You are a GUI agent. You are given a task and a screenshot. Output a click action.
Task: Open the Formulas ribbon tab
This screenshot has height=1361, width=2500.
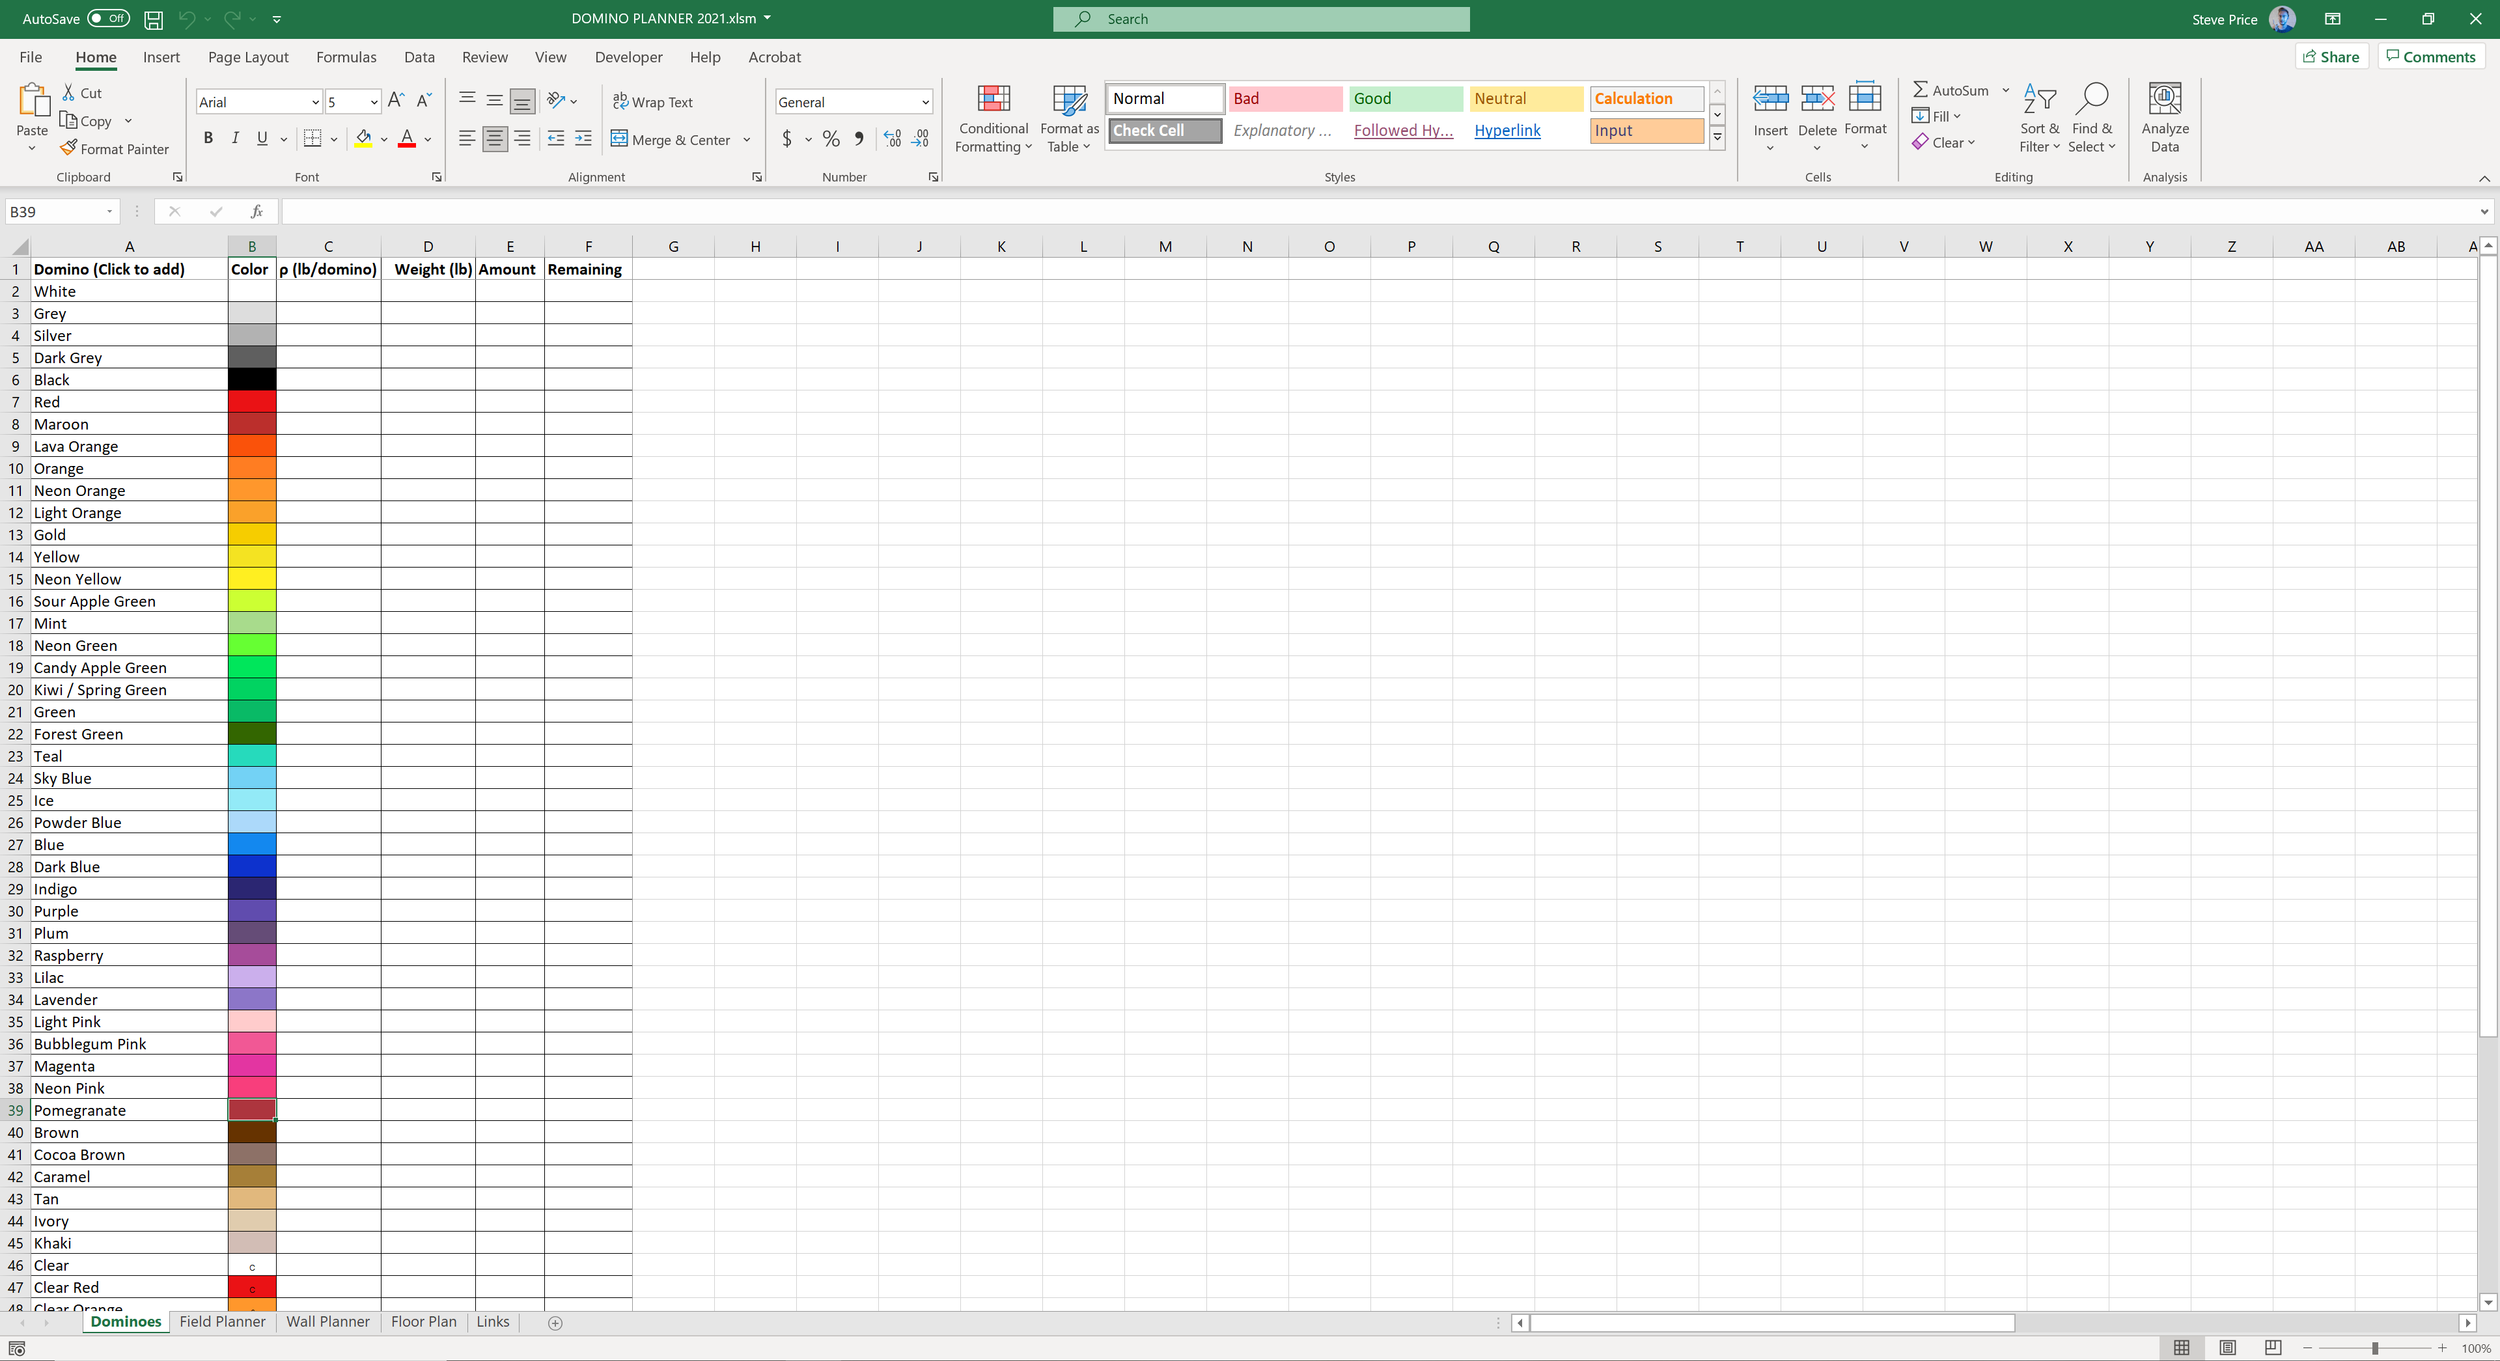pyautogui.click(x=346, y=57)
